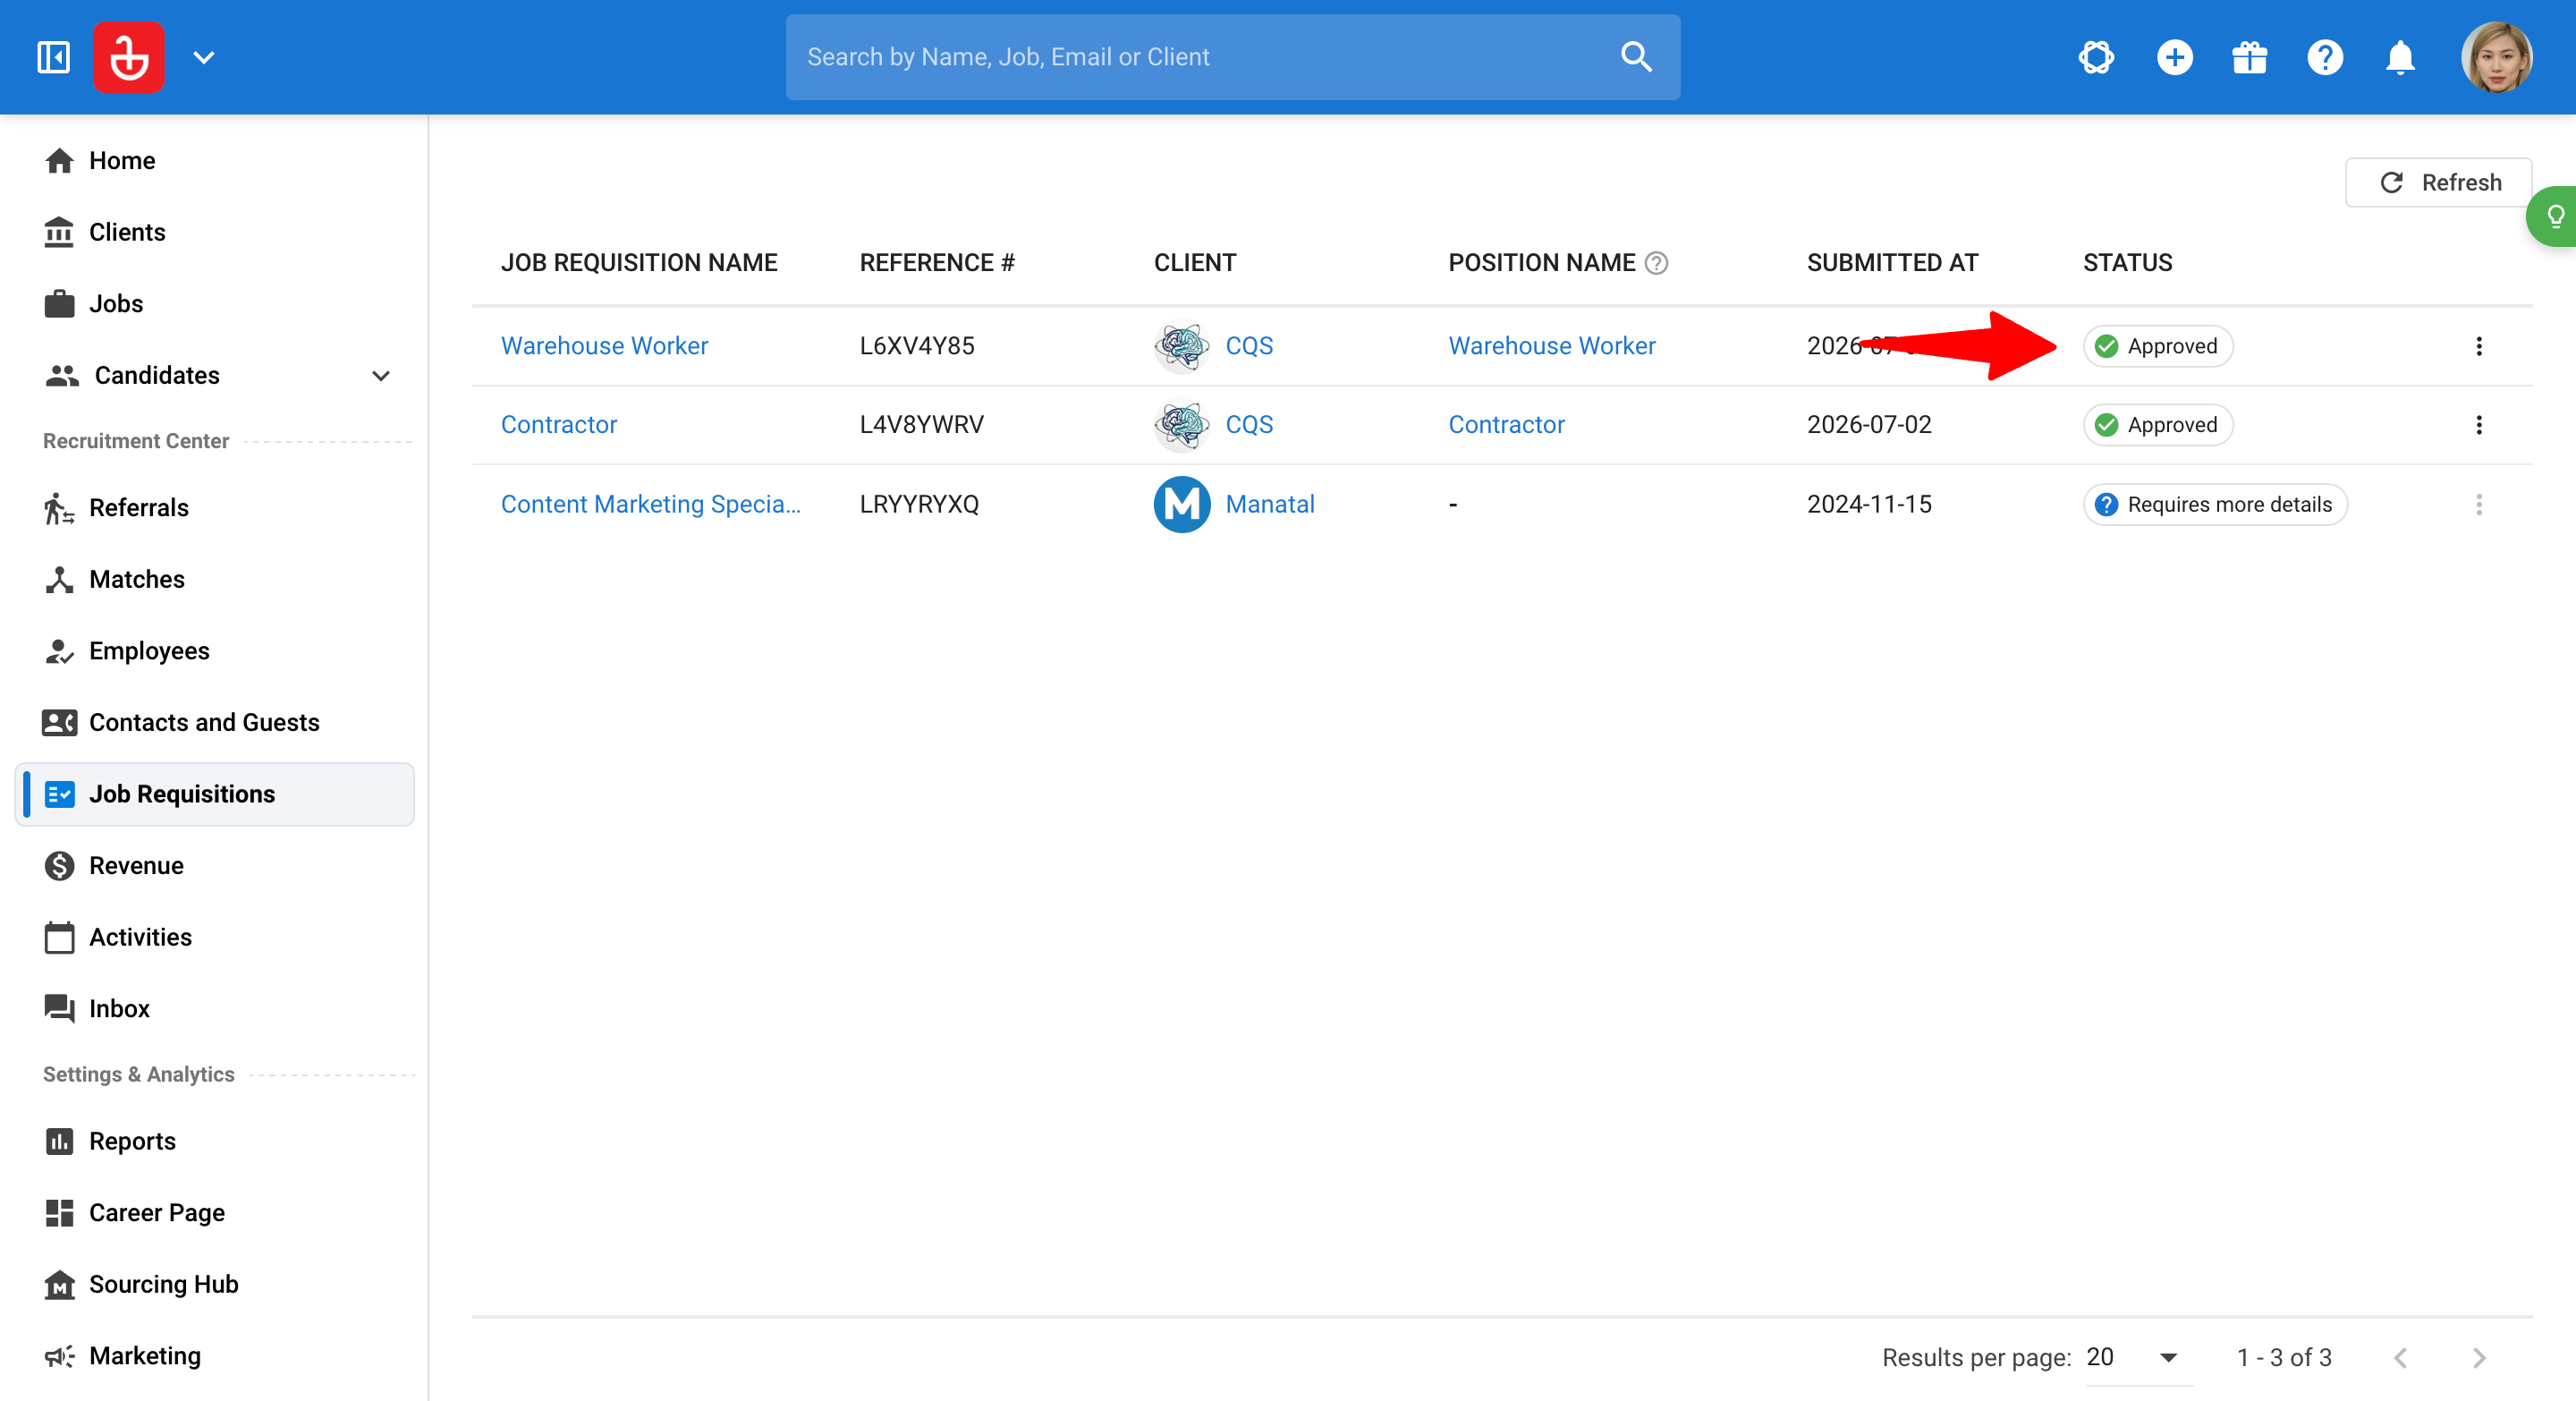Open the notifications bell
Image resolution: width=2576 pixels, height=1401 pixels.
pyautogui.click(x=2400, y=57)
